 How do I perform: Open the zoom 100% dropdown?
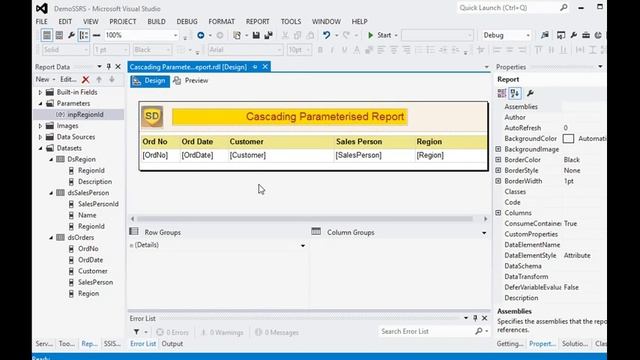pos(176,36)
